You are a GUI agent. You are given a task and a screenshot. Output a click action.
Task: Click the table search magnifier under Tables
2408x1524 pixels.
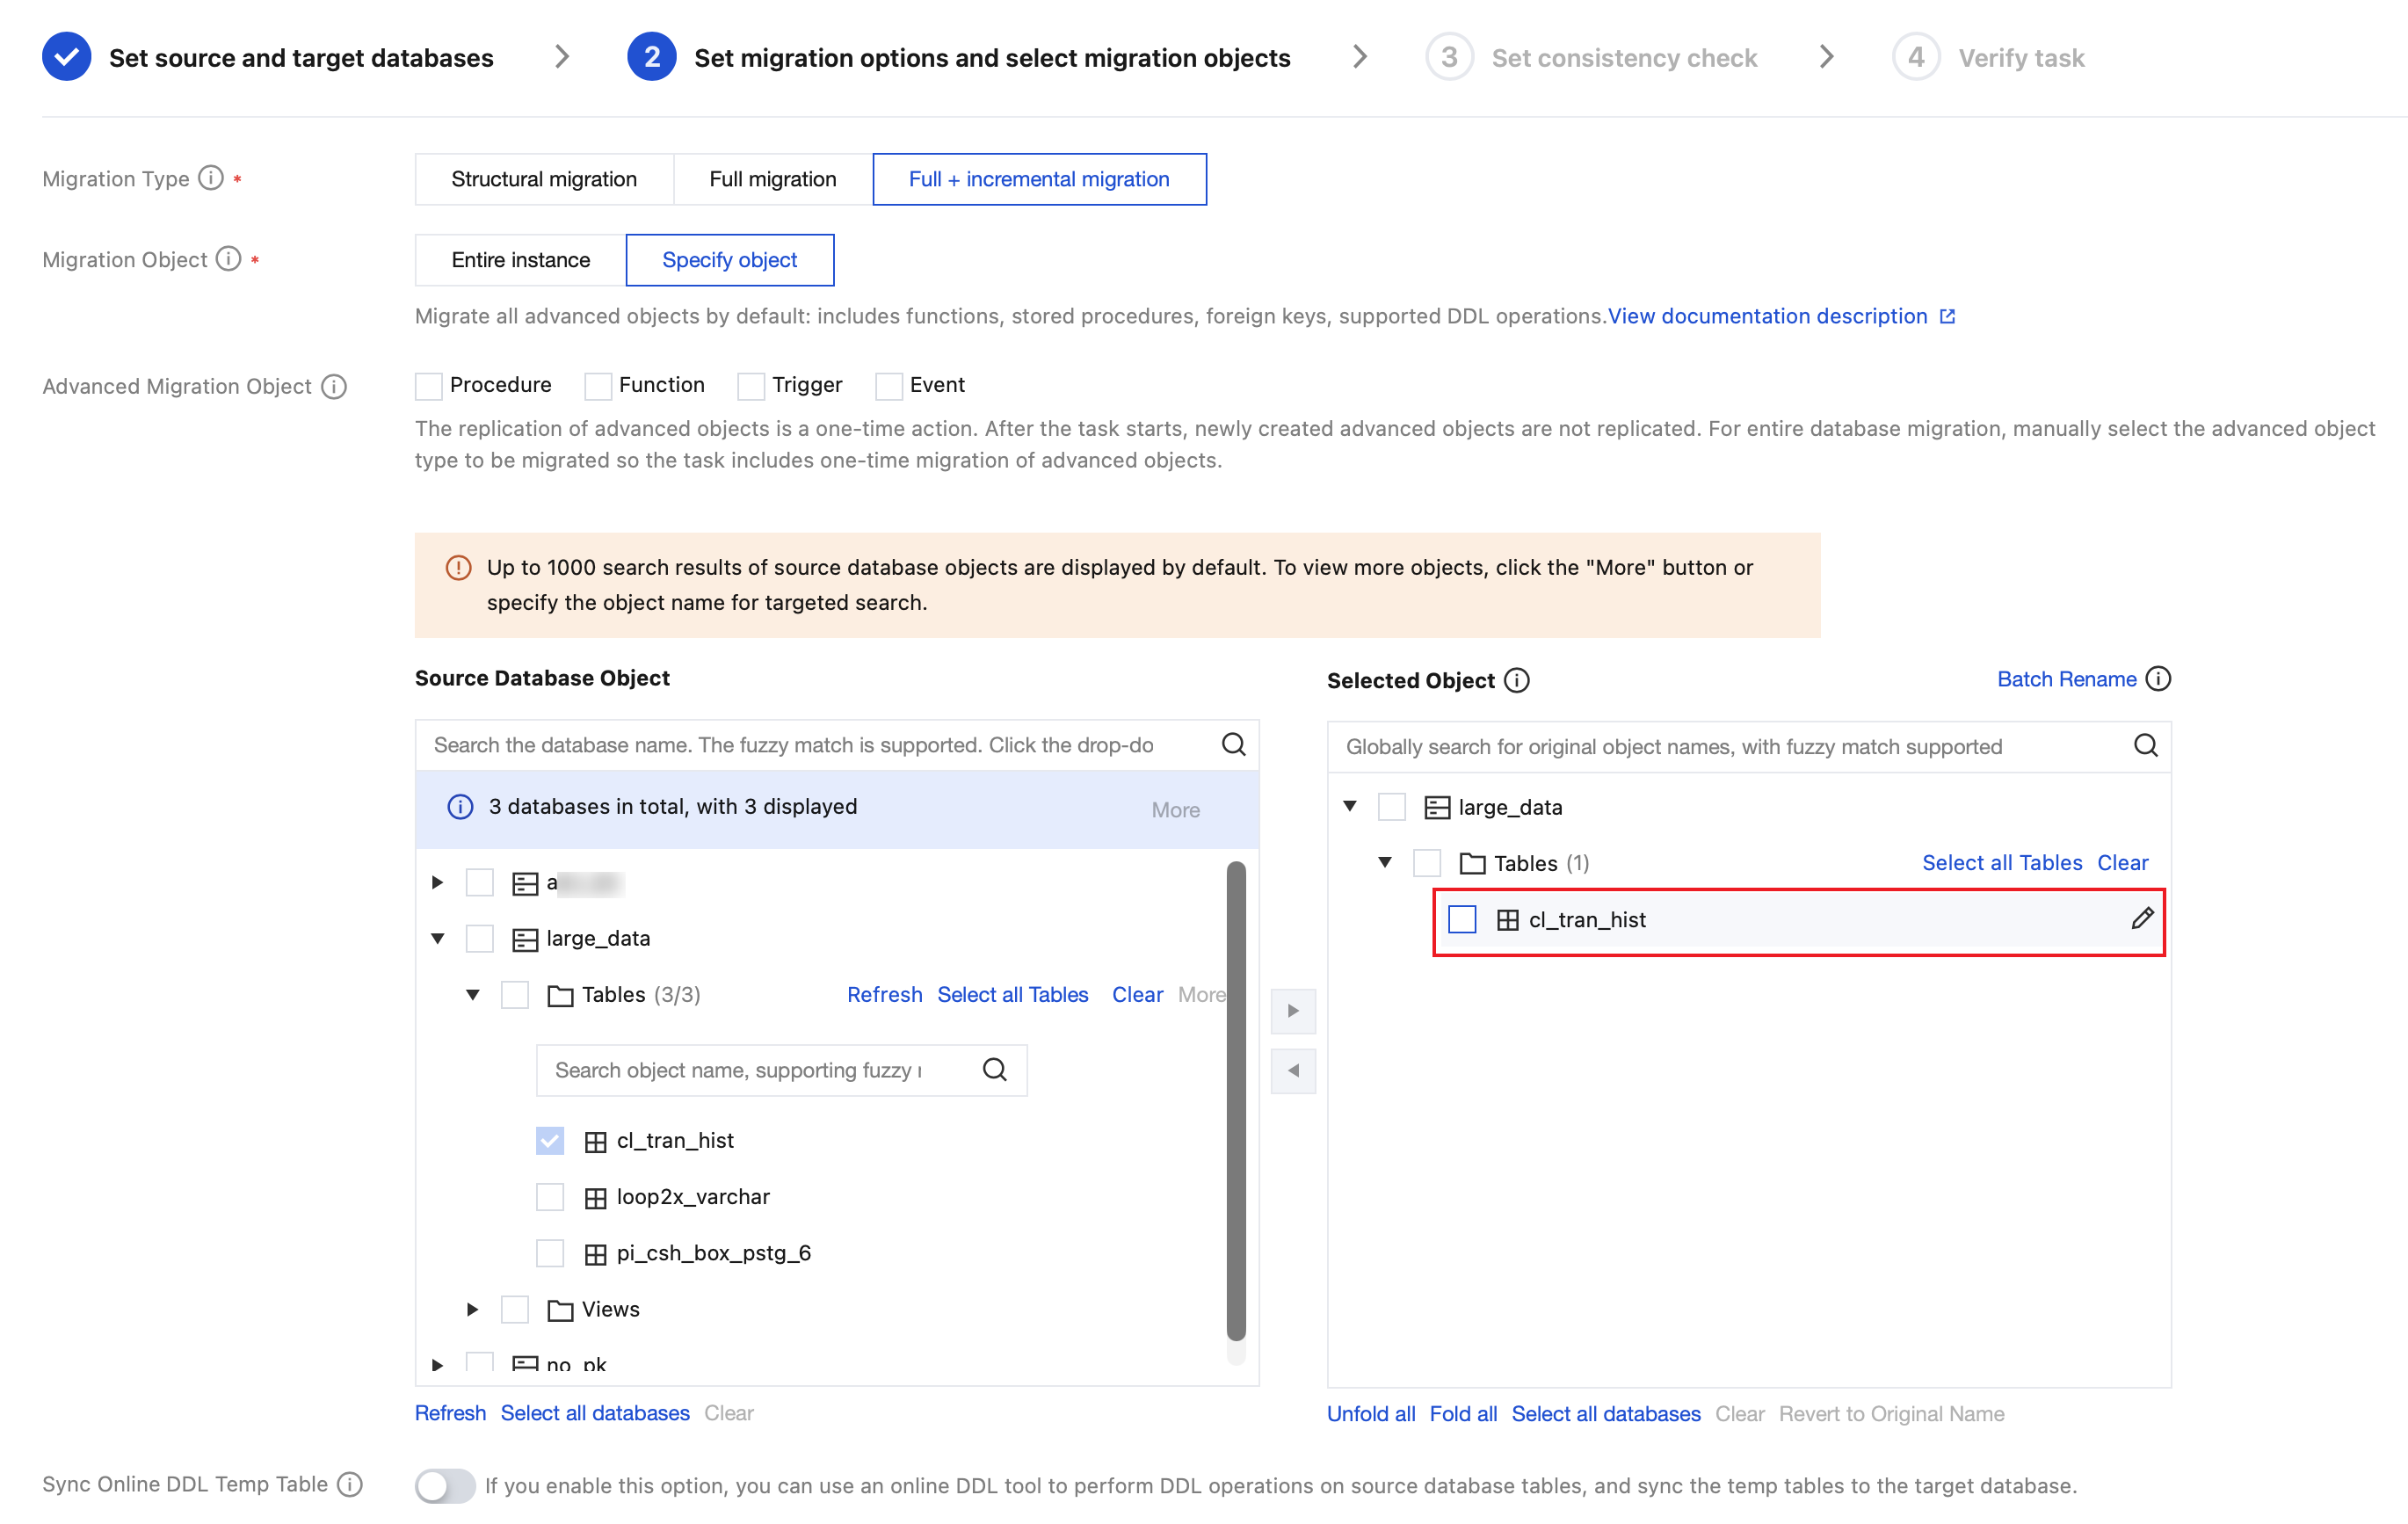994,1069
